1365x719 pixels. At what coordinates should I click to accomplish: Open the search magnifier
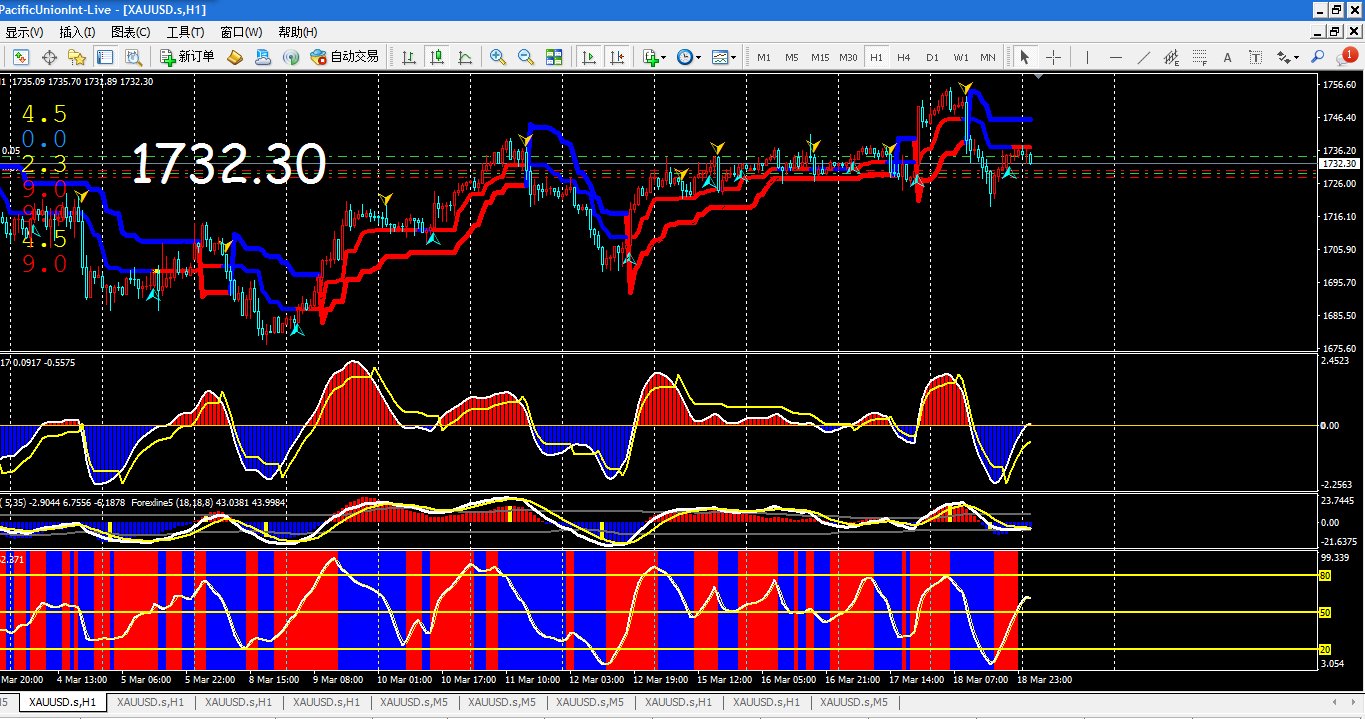click(x=1318, y=57)
